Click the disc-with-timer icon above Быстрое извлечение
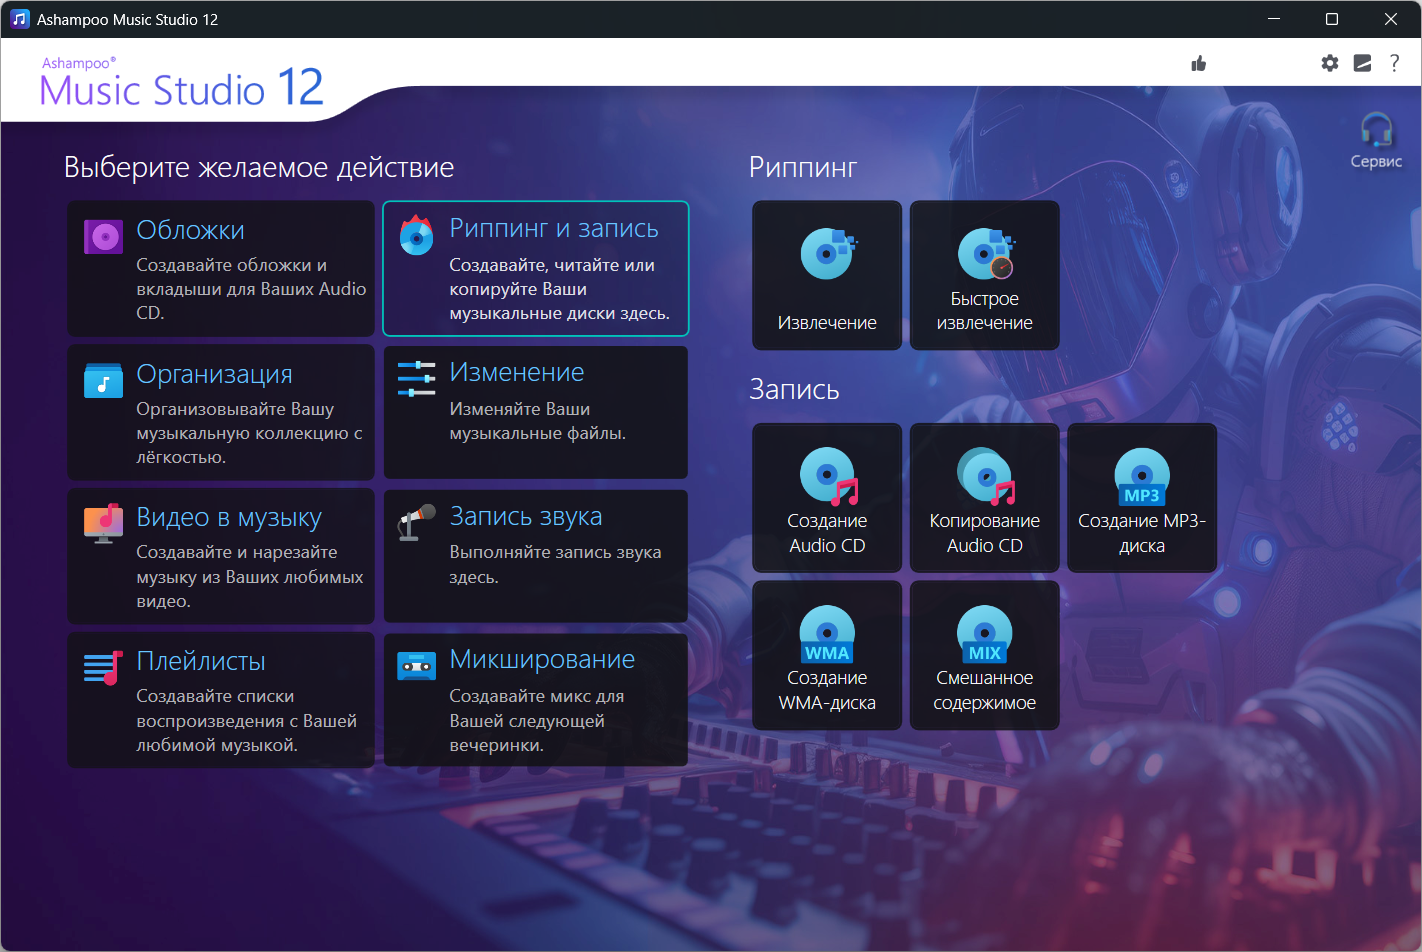 coord(986,253)
